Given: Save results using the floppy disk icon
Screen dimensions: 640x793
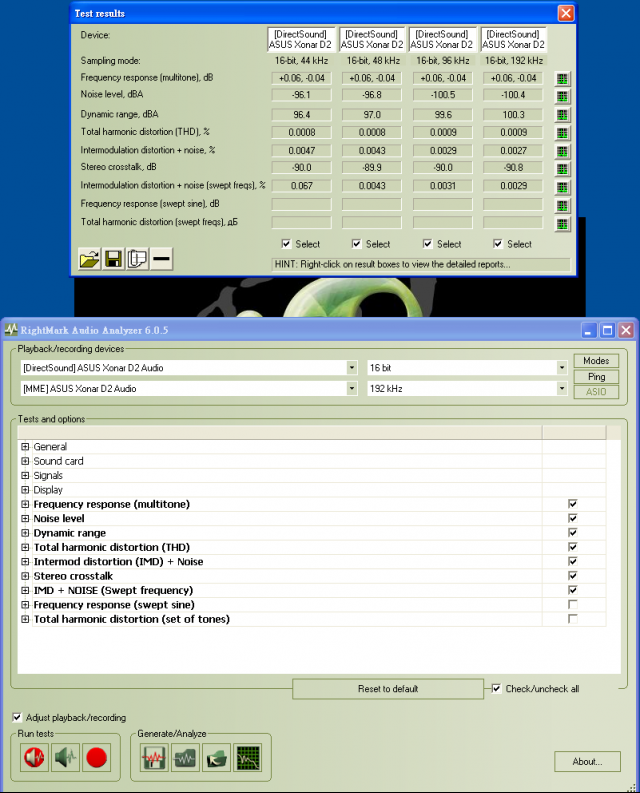Looking at the screenshot, I should [x=113, y=259].
